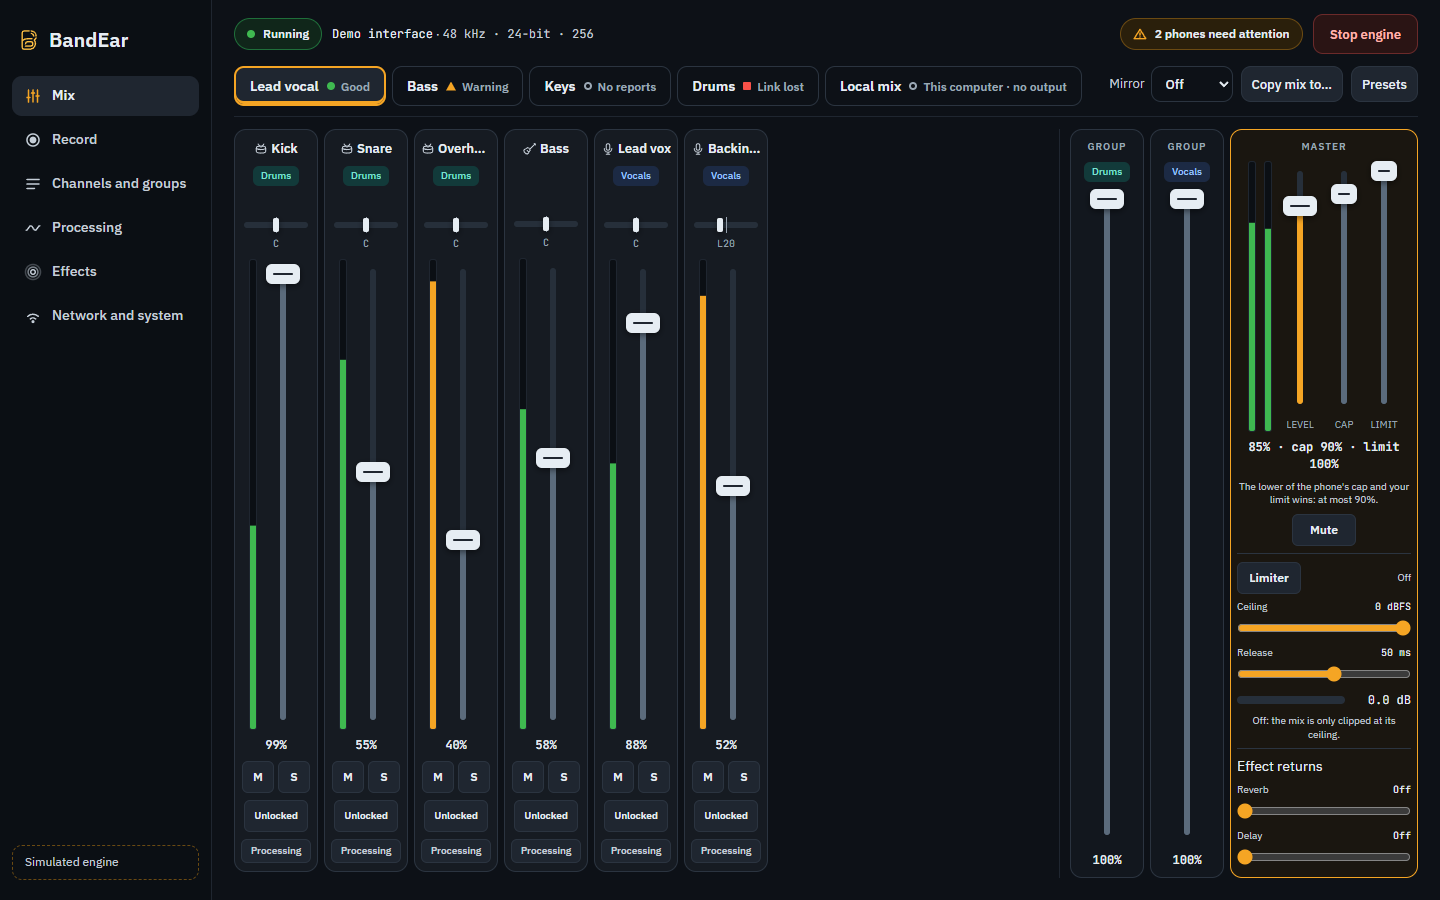The image size is (1440, 900).
Task: Click the Network and system wifi icon
Action: (x=33, y=316)
